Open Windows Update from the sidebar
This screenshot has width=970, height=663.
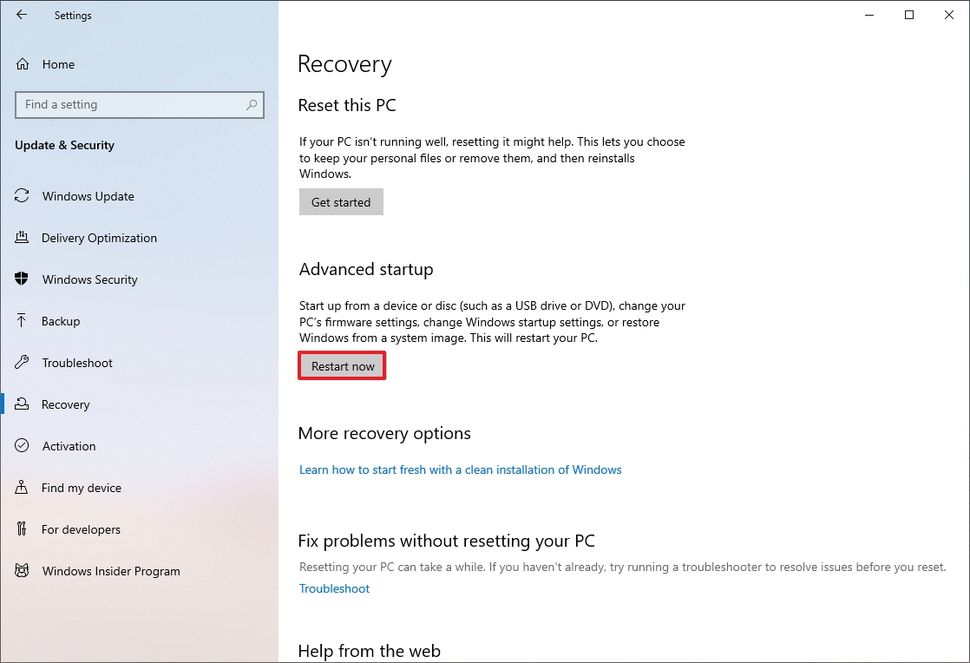(x=88, y=196)
